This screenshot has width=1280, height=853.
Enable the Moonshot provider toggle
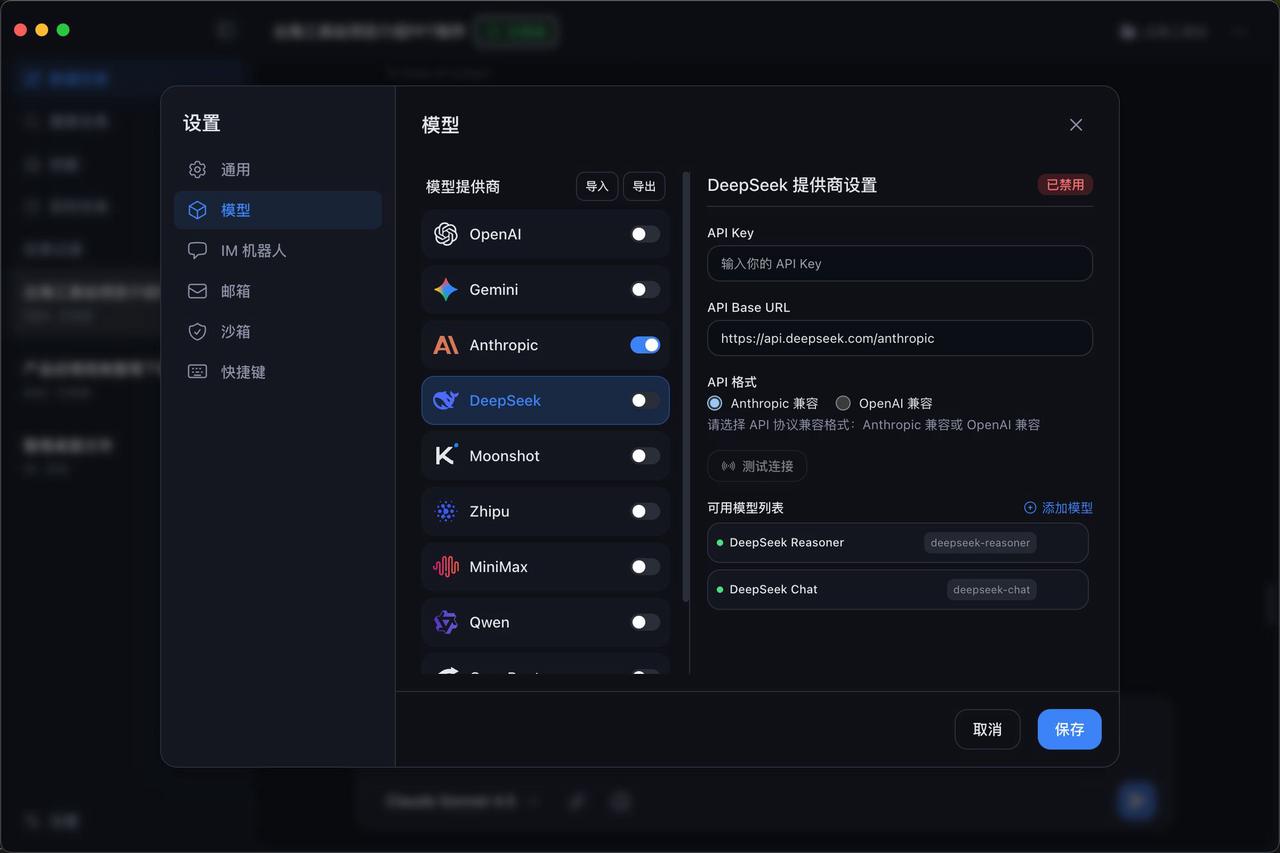tap(645, 456)
